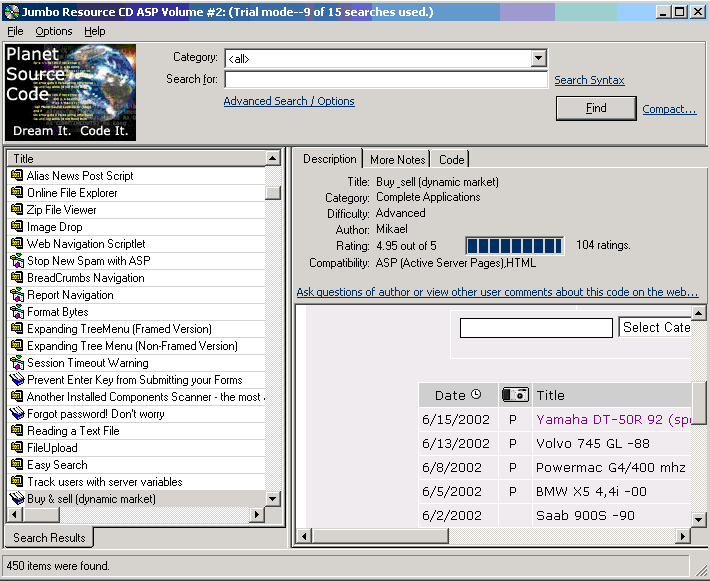Image resolution: width=710 pixels, height=581 pixels.
Task: Click the Easy Search entry icon
Action: point(17,465)
